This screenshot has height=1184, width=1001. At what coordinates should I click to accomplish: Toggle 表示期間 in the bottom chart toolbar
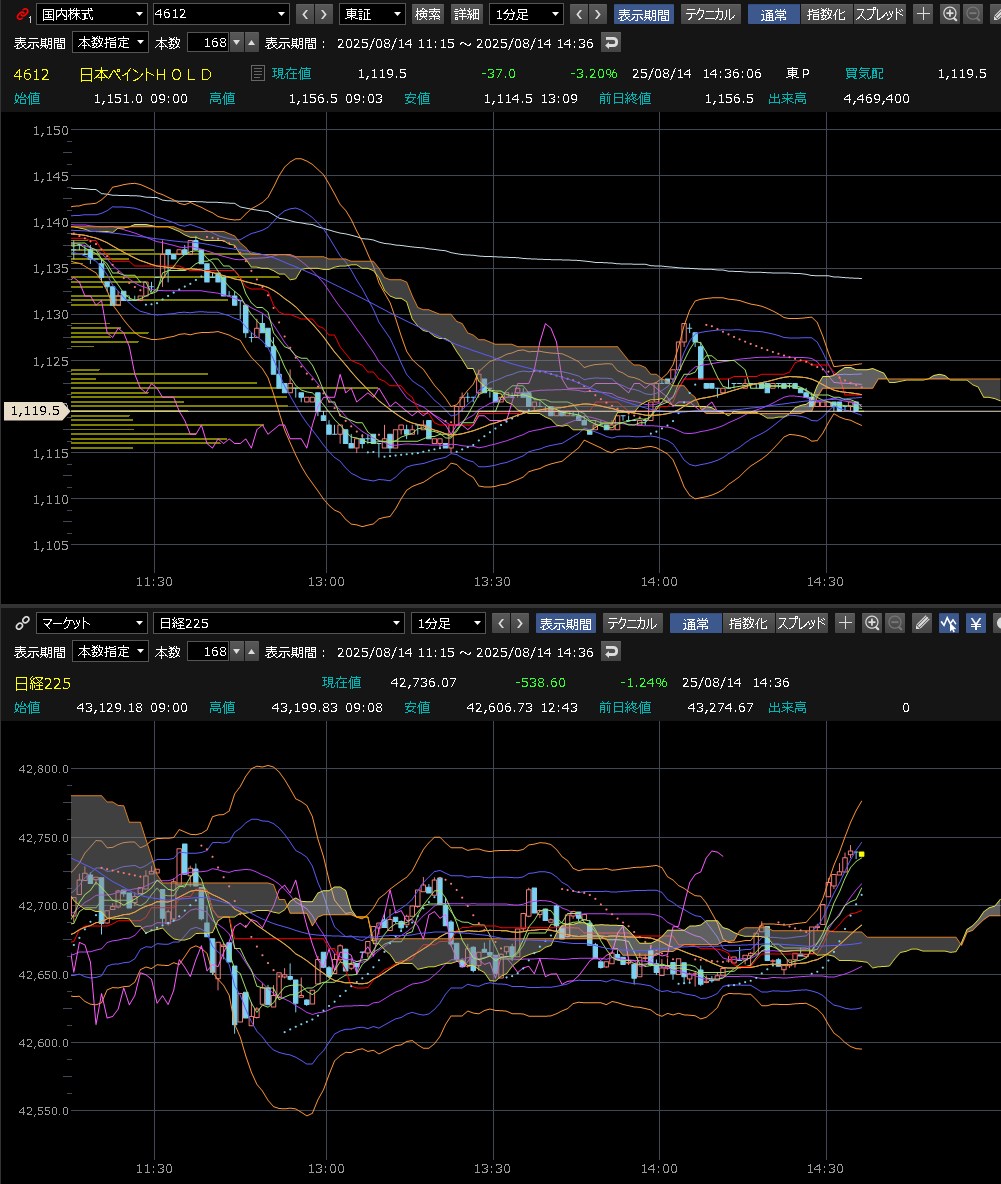coord(565,624)
